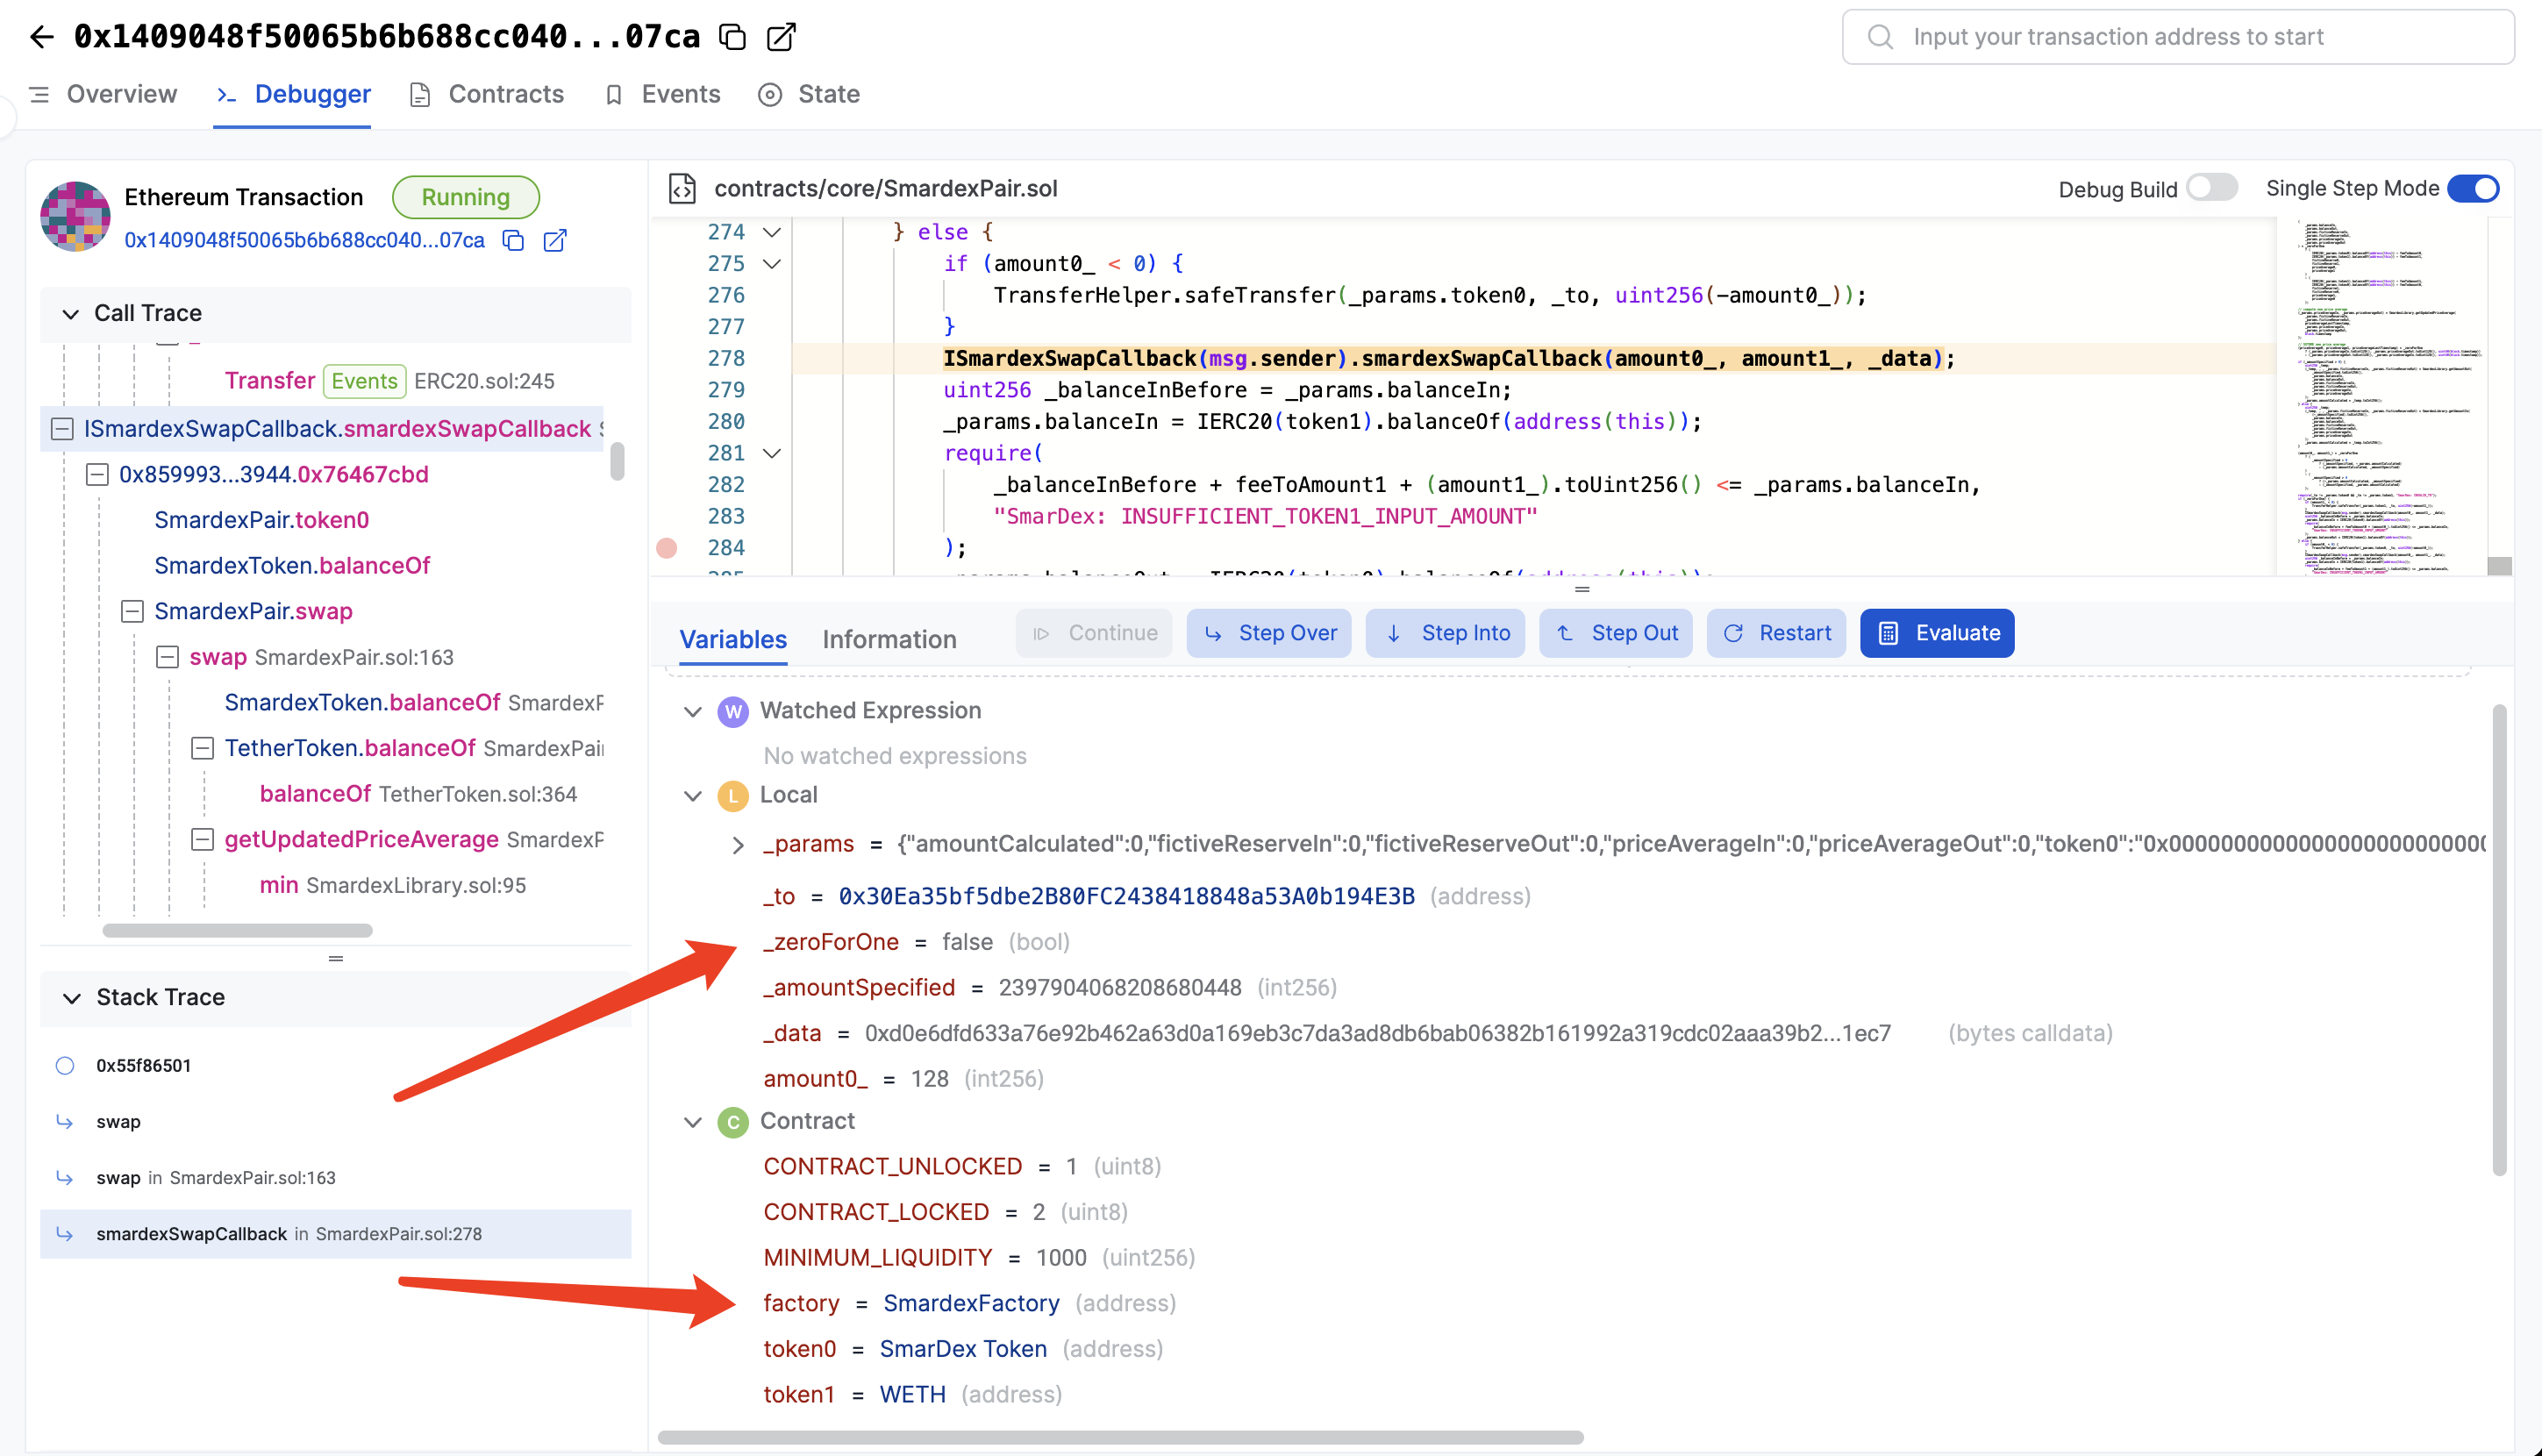Expand the _params local variable
The height and width of the screenshot is (1456, 2542).
coord(738,844)
